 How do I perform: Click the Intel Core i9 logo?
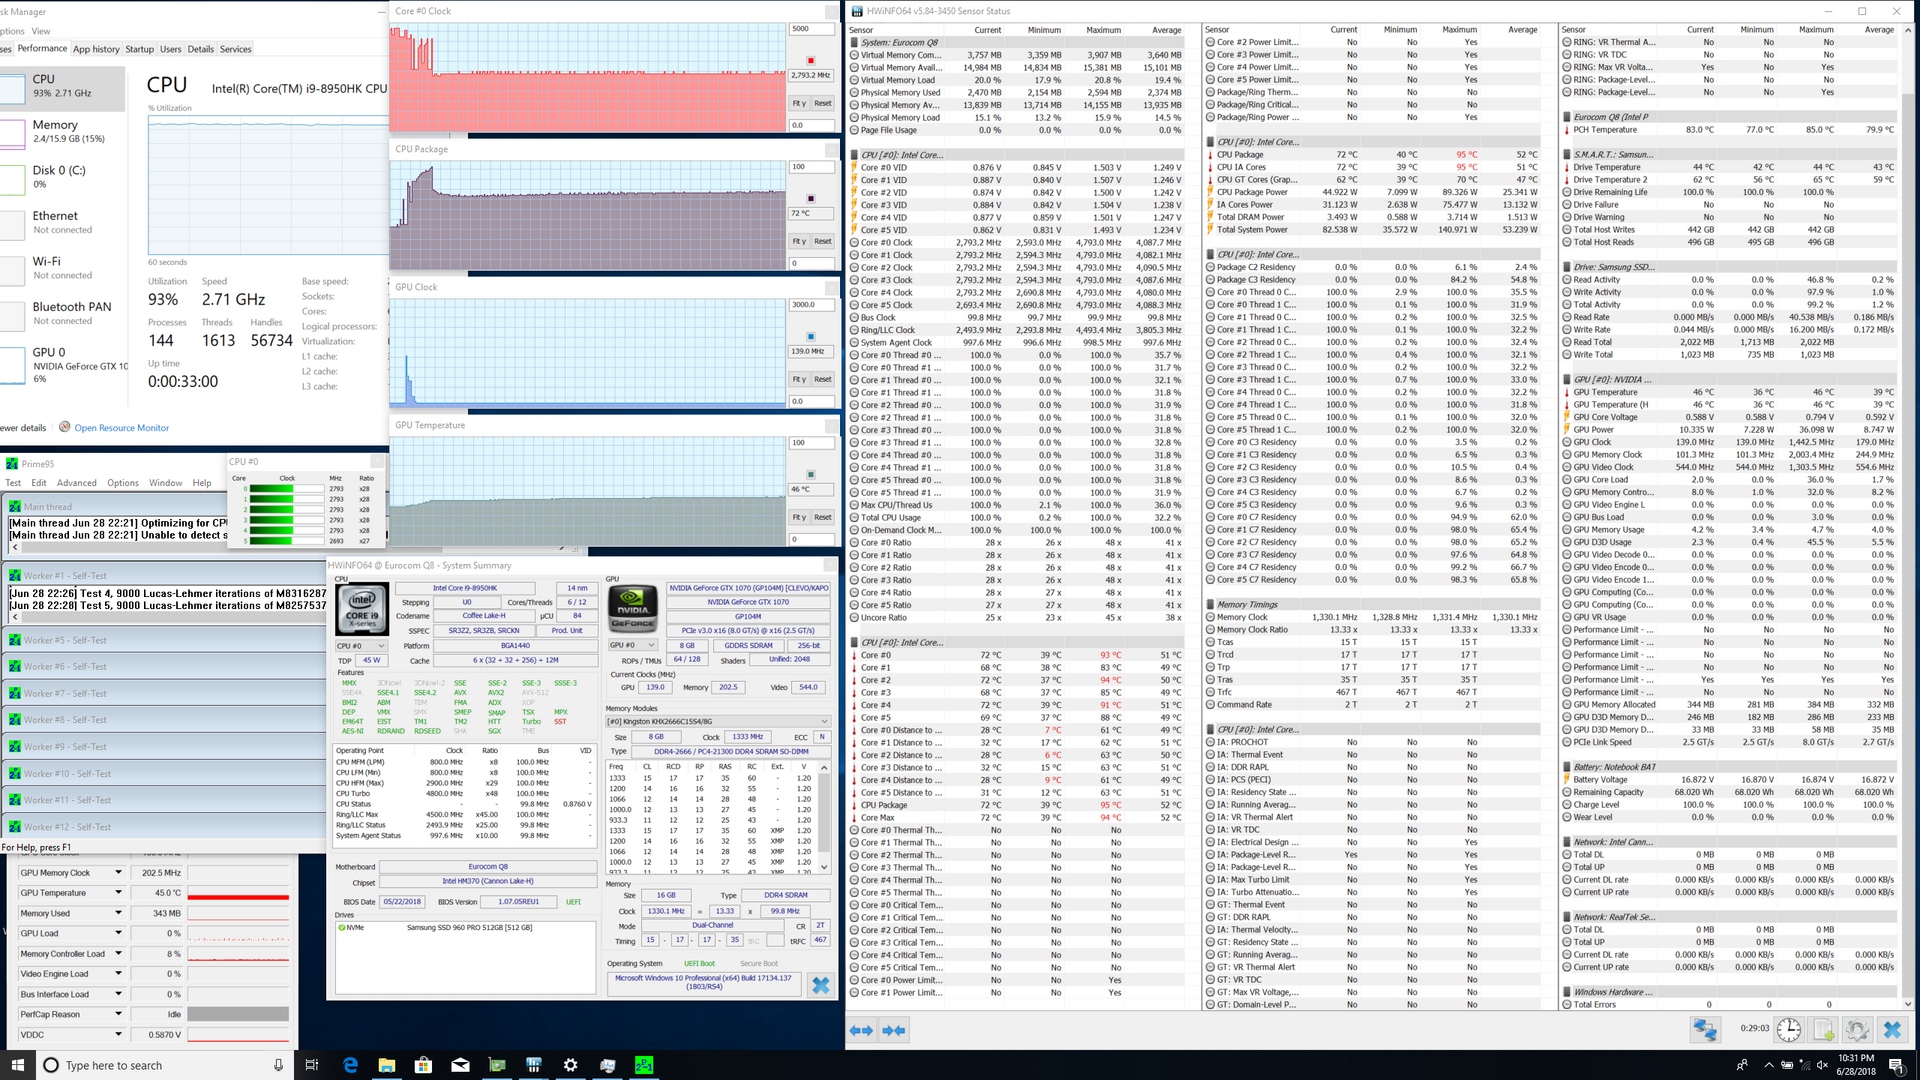tap(361, 610)
